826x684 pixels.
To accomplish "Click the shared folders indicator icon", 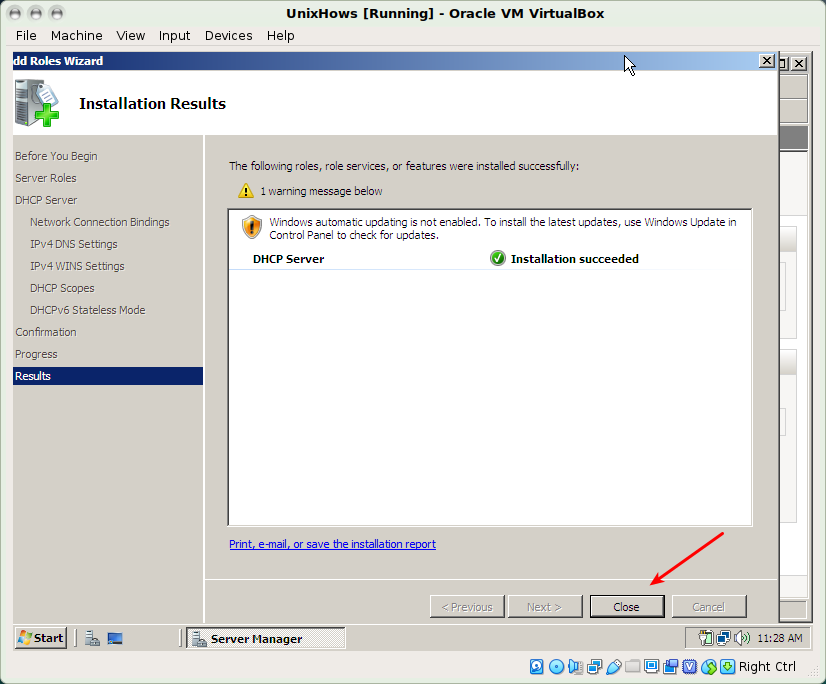I will (633, 667).
